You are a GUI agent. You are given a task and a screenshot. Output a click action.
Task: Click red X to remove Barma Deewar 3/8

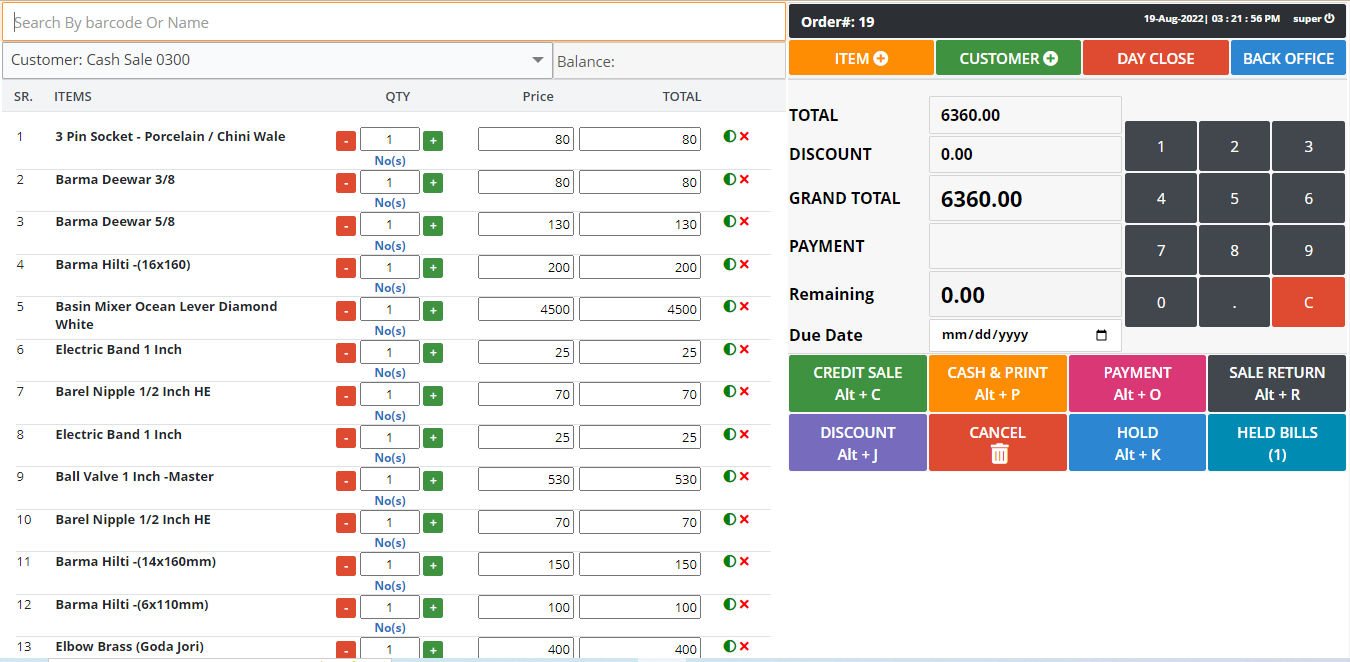click(744, 179)
